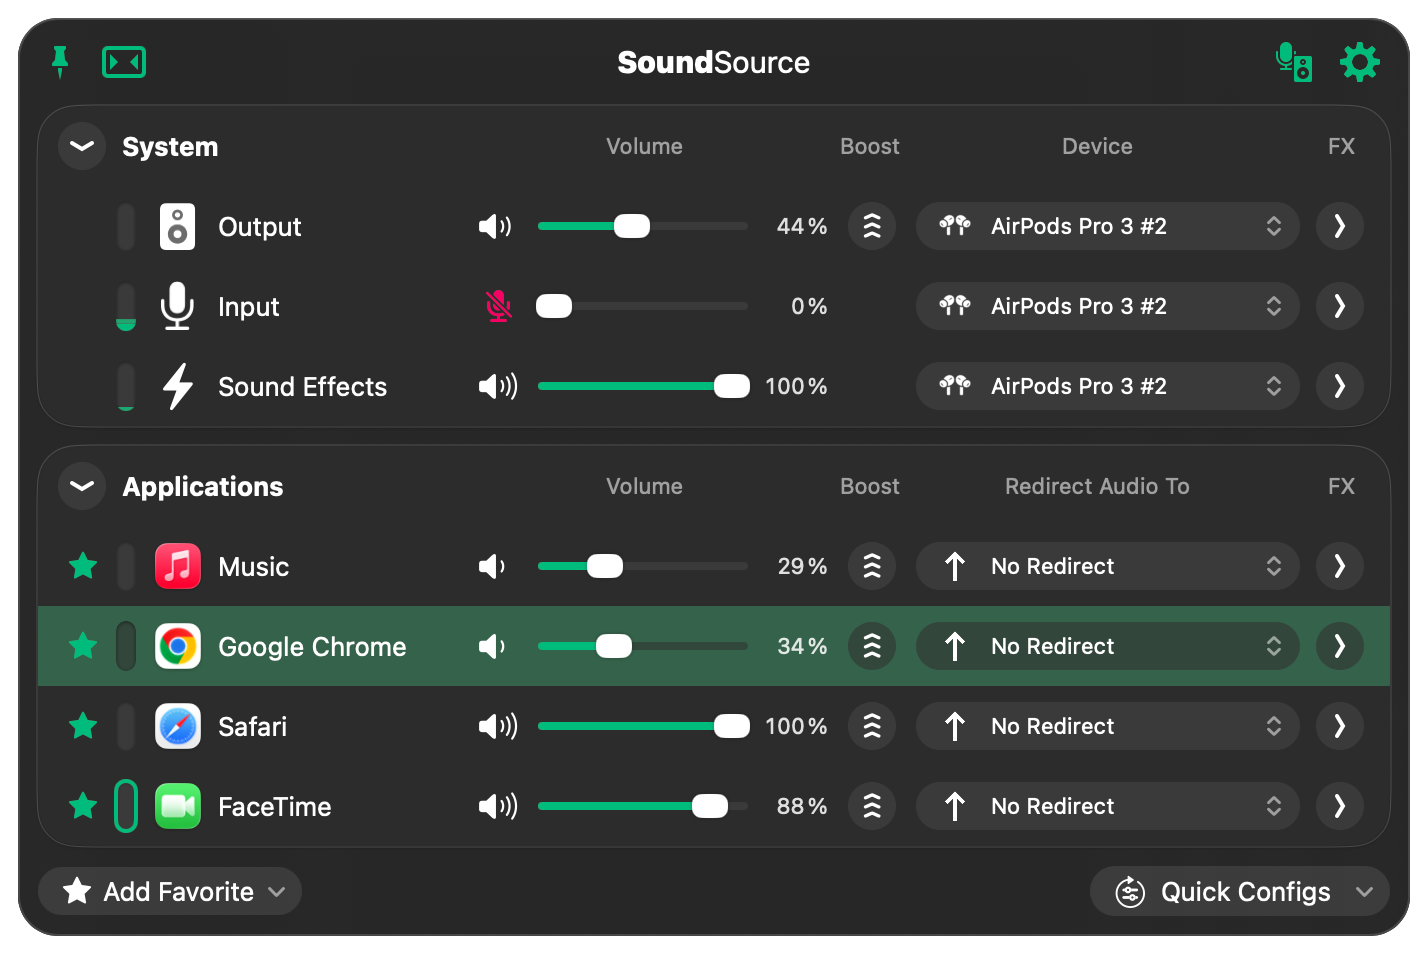Open Output FX panel arrow
1428x954 pixels.
1340,226
